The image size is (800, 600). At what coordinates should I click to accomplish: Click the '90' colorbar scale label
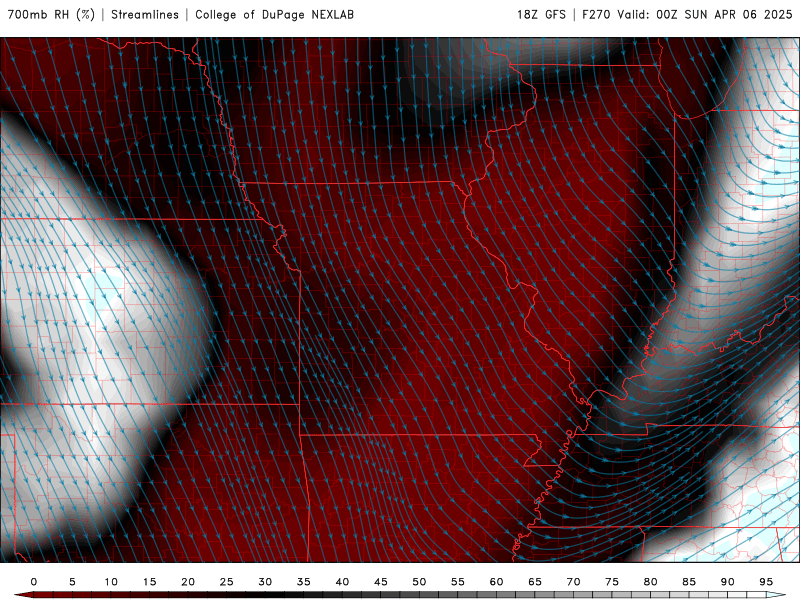(728, 582)
